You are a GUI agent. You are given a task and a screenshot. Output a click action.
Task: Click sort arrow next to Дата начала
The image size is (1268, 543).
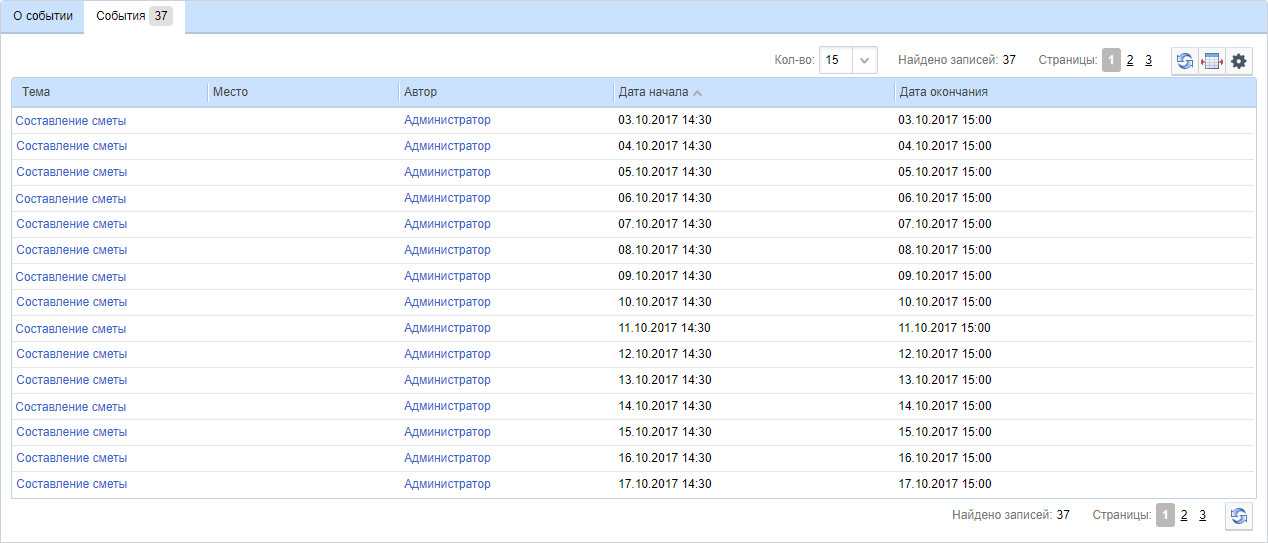[698, 93]
